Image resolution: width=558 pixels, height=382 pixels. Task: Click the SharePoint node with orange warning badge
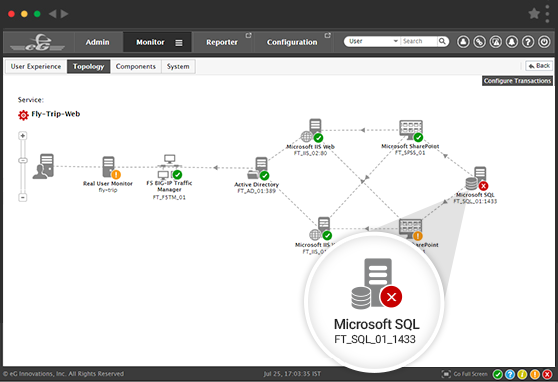tap(412, 228)
